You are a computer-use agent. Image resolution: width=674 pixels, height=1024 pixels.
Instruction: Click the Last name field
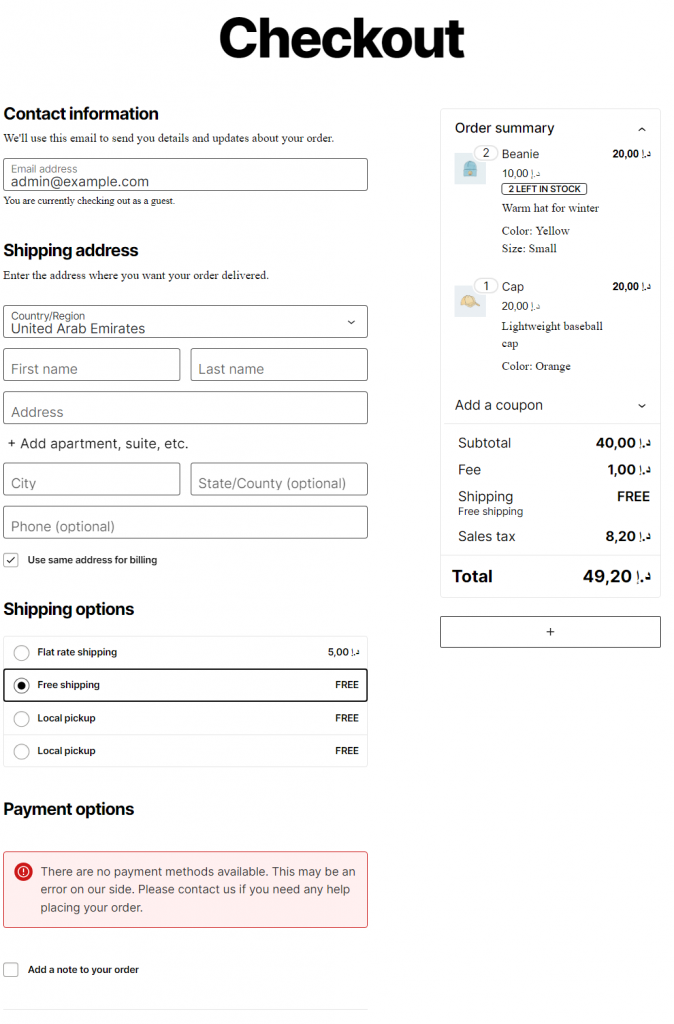(278, 365)
